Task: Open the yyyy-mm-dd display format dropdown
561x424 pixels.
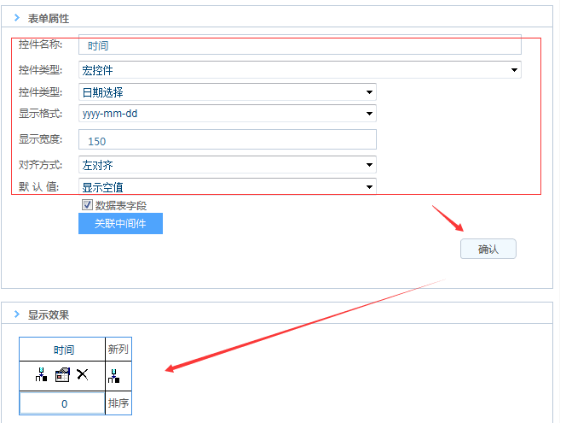Action: [x=227, y=113]
